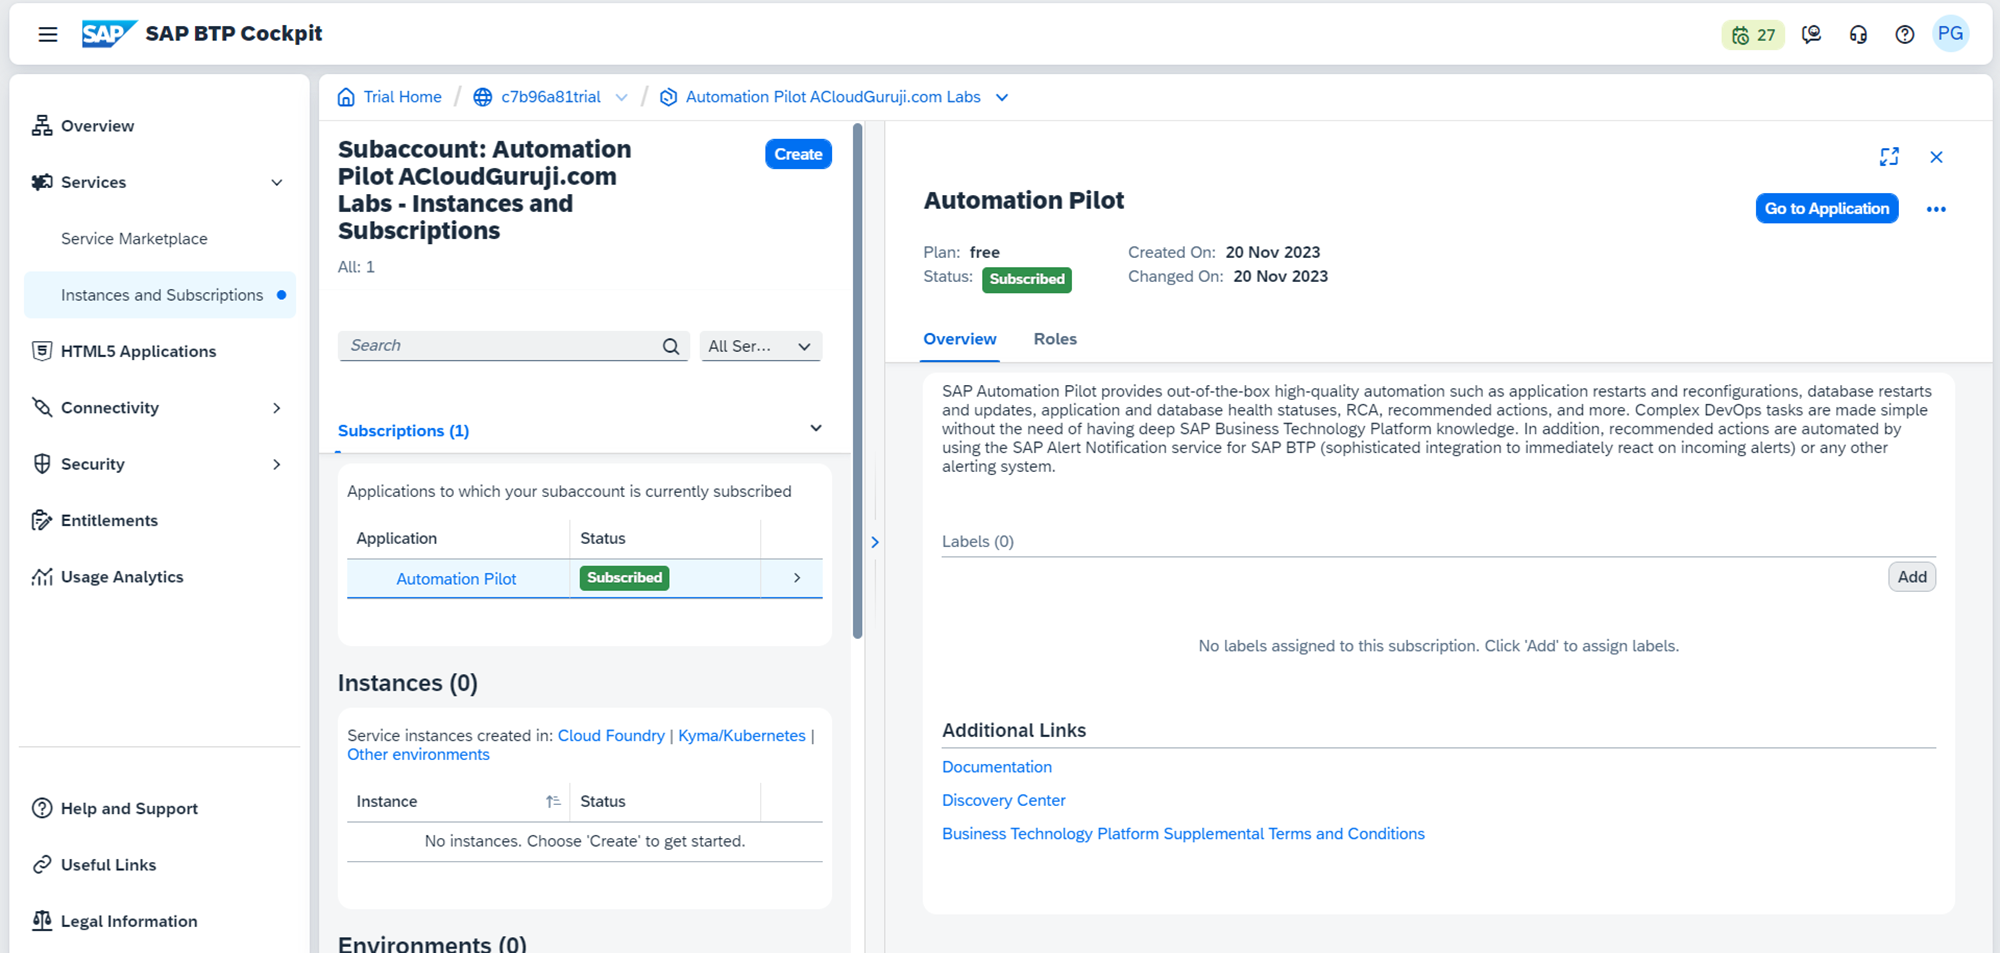Open the hamburger navigation menu

pyautogui.click(x=47, y=34)
